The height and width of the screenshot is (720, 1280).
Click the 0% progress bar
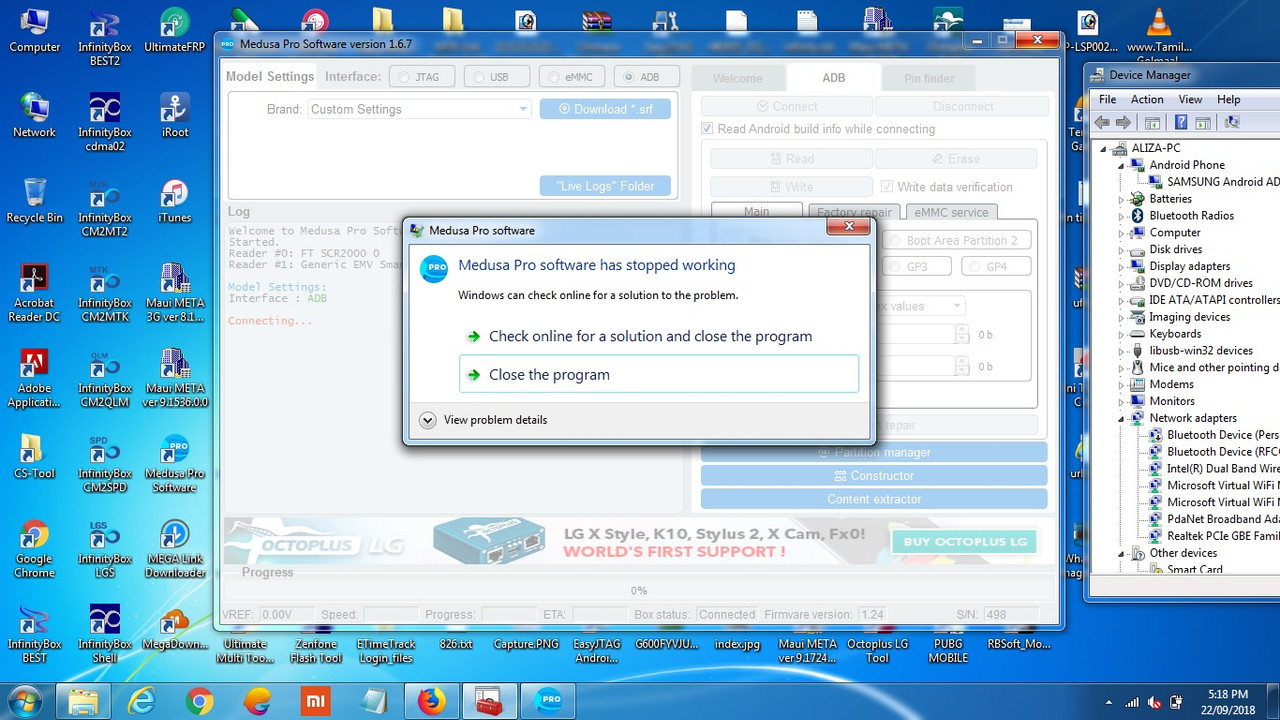click(x=638, y=590)
